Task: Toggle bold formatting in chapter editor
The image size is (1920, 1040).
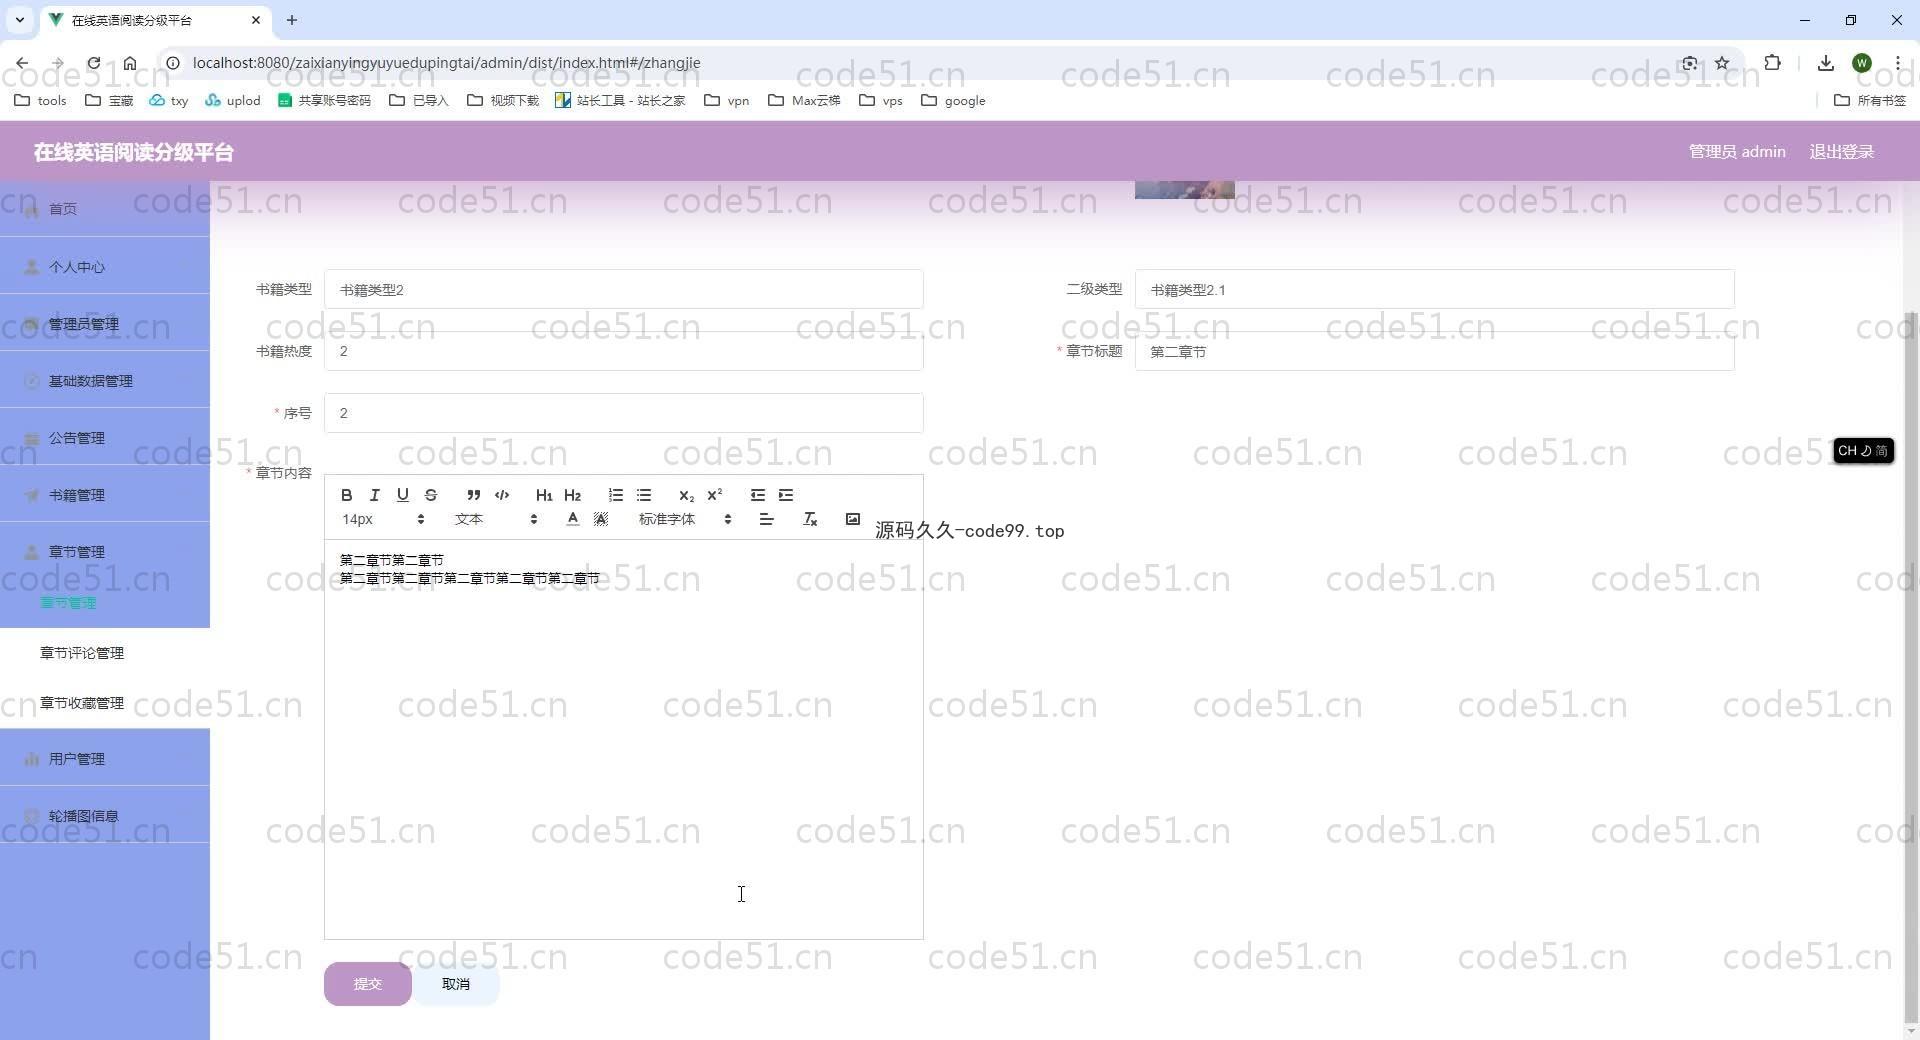Action: (346, 495)
